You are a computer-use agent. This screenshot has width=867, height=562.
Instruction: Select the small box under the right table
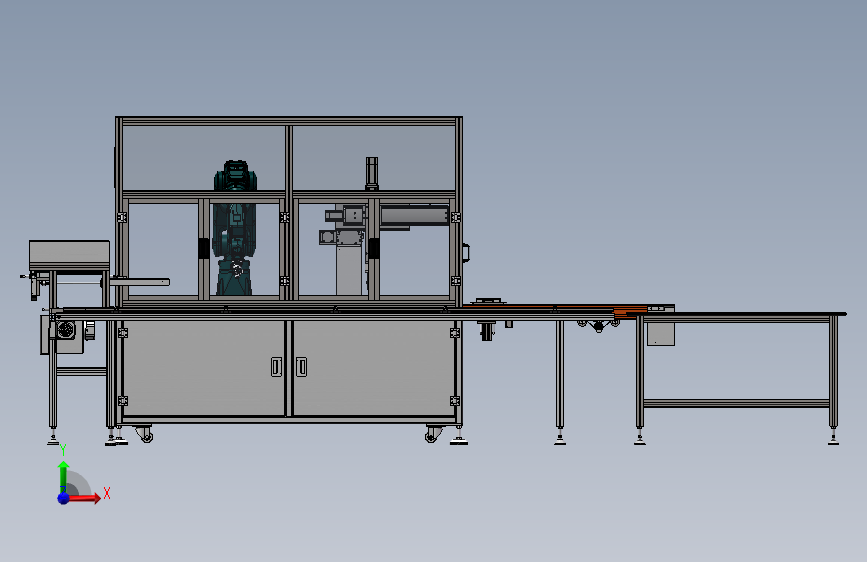pos(661,334)
